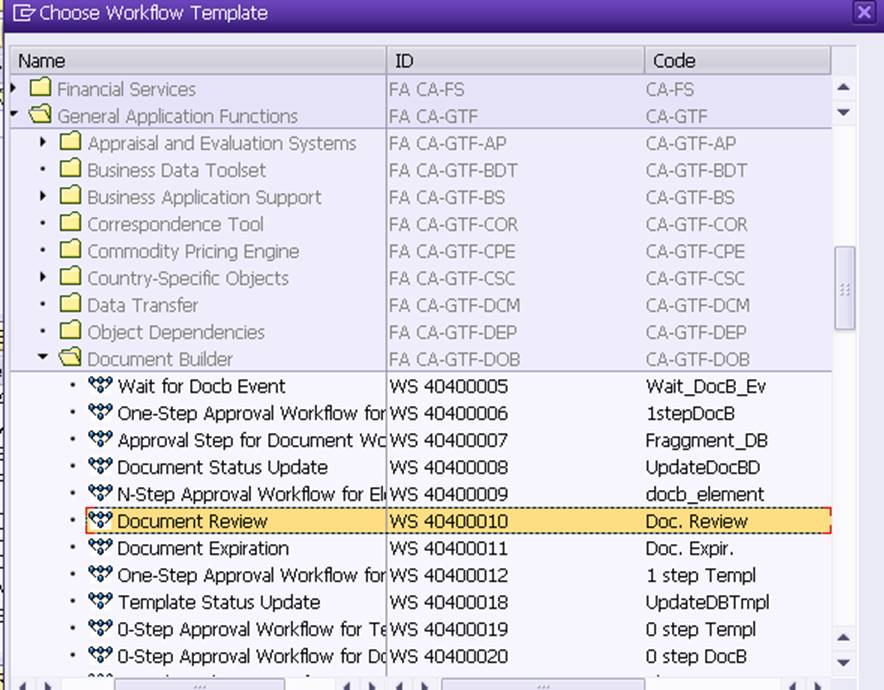This screenshot has height=690, width=884.
Task: Click the Business Application Support folder icon
Action: [x=70, y=196]
